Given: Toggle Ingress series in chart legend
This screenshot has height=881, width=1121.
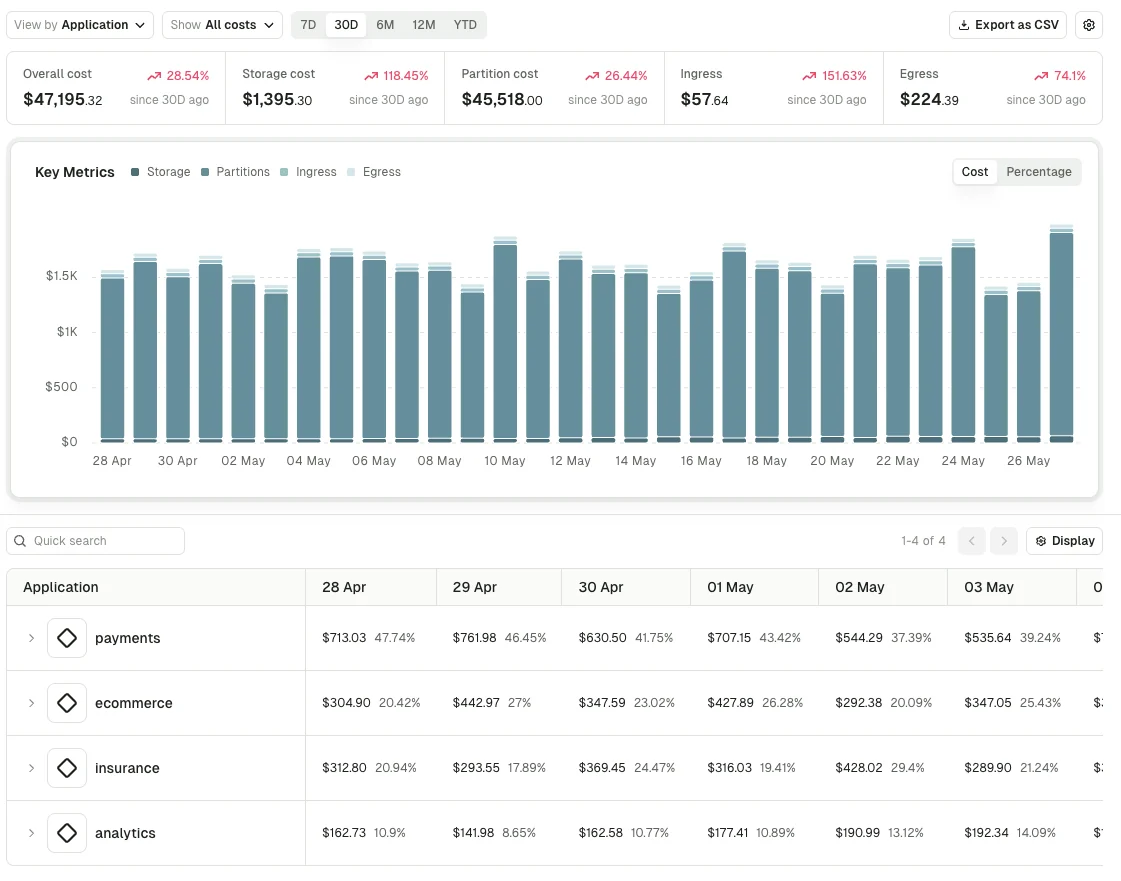Looking at the screenshot, I should tap(308, 172).
